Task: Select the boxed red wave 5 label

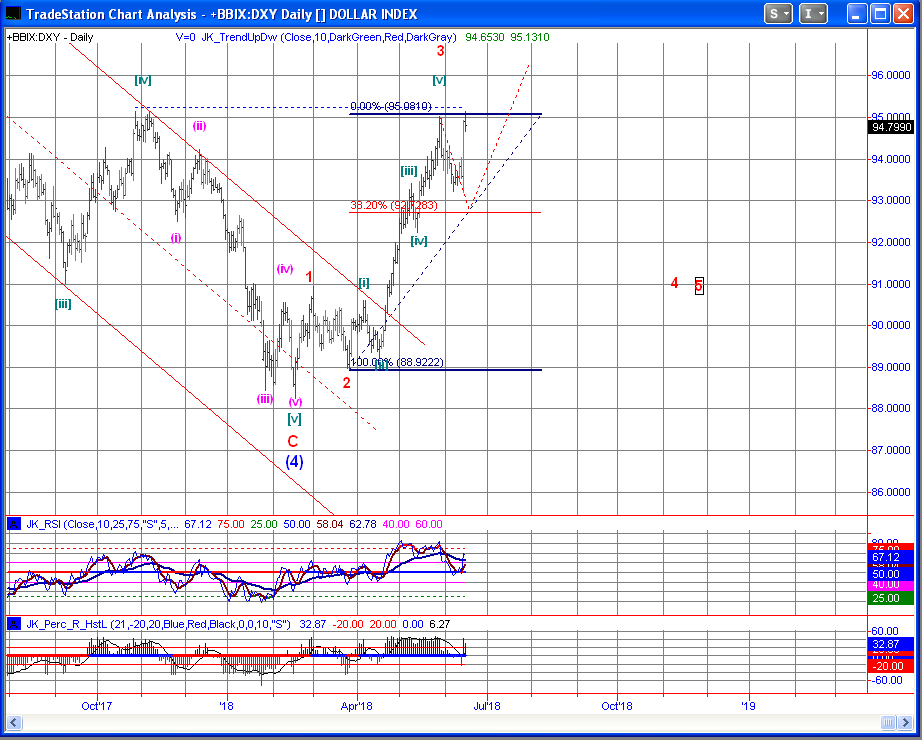Action: click(x=699, y=285)
